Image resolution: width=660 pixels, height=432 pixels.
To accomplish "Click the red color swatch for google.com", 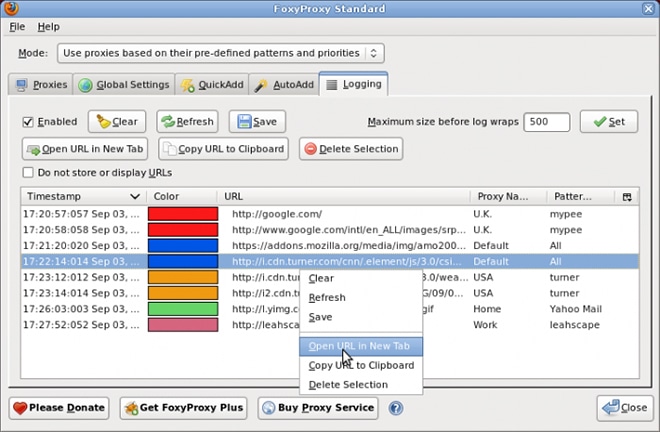I will click(x=182, y=214).
